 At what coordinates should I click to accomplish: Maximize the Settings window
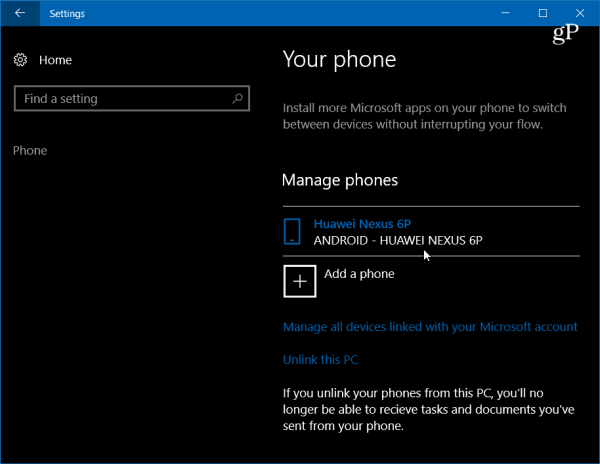[543, 13]
